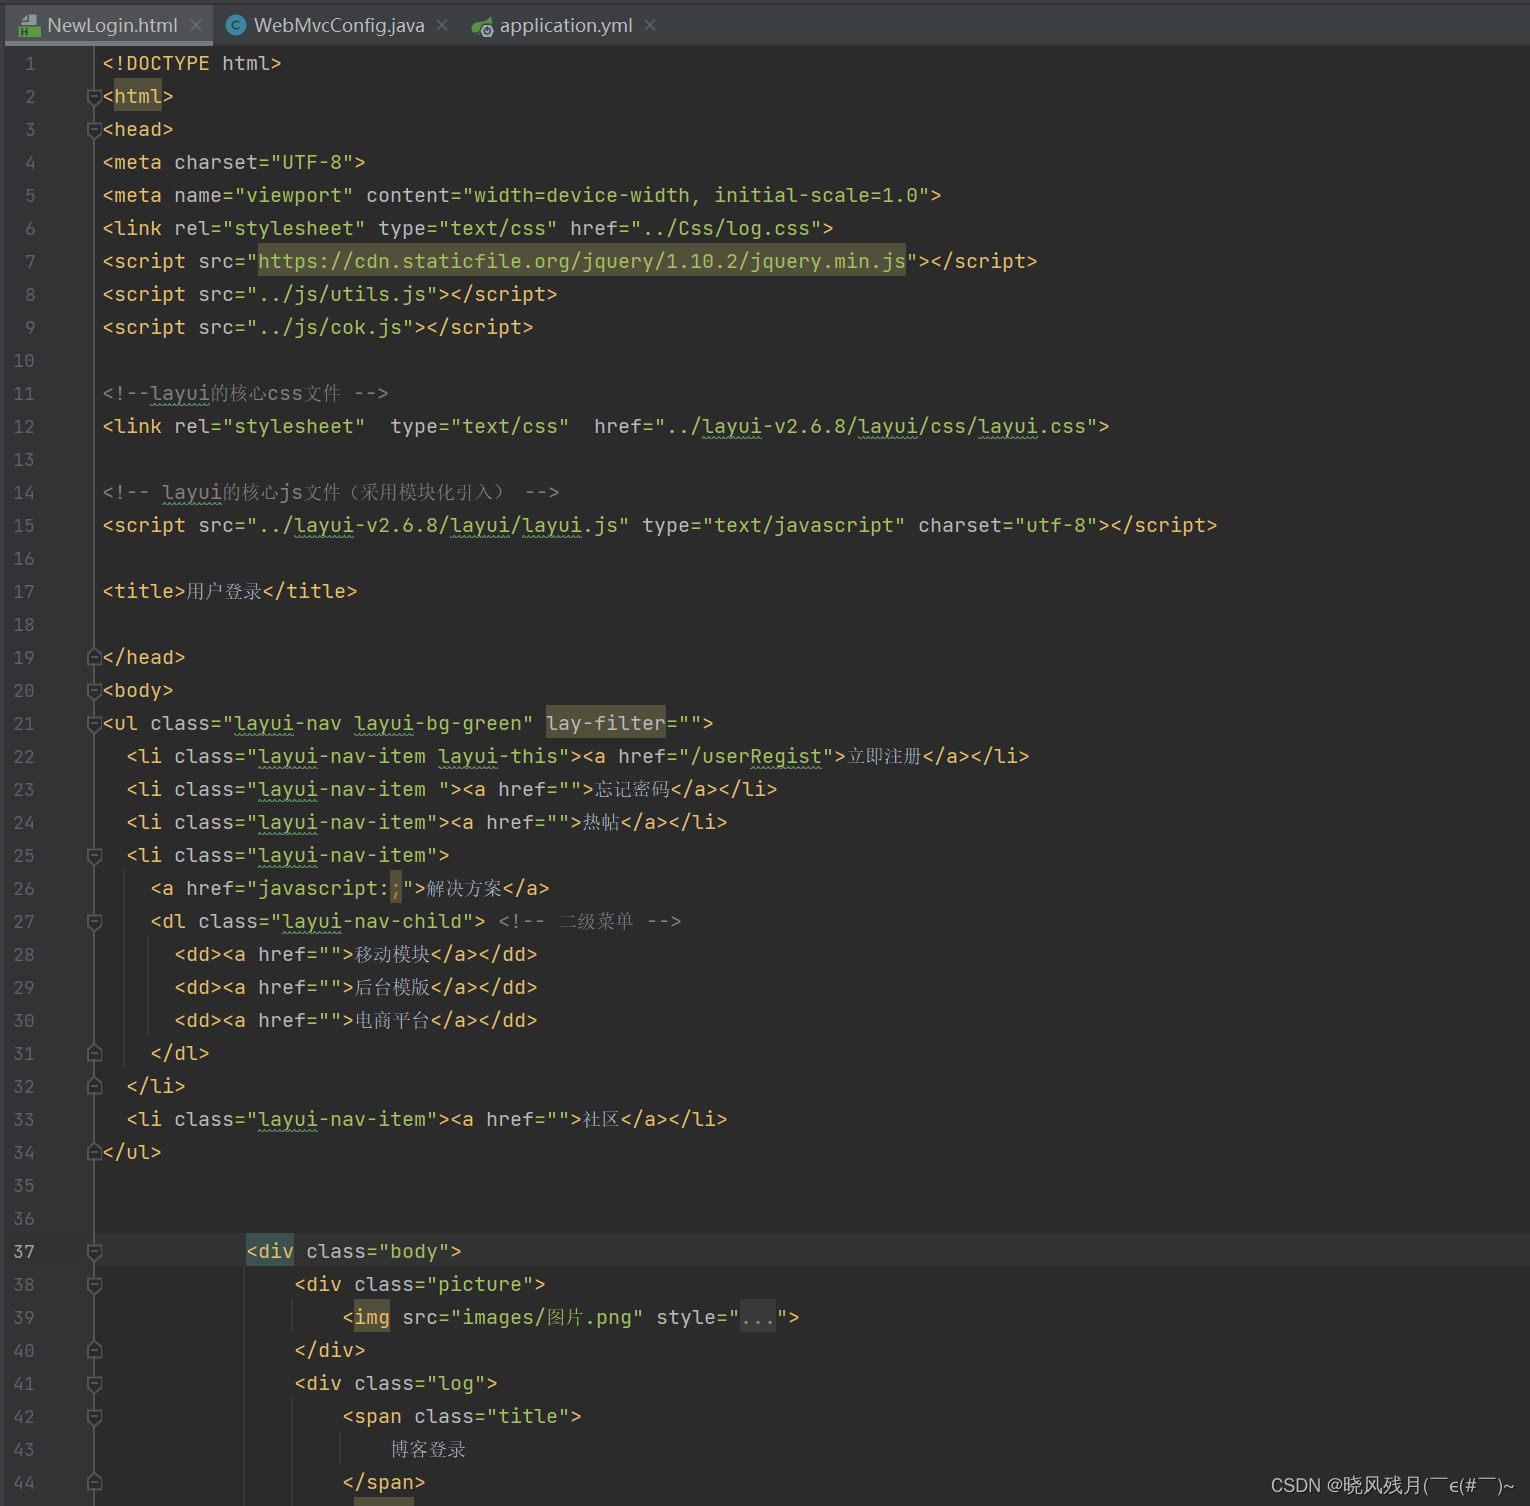Click fold end marker at </ul> line 34

tap(94, 1153)
